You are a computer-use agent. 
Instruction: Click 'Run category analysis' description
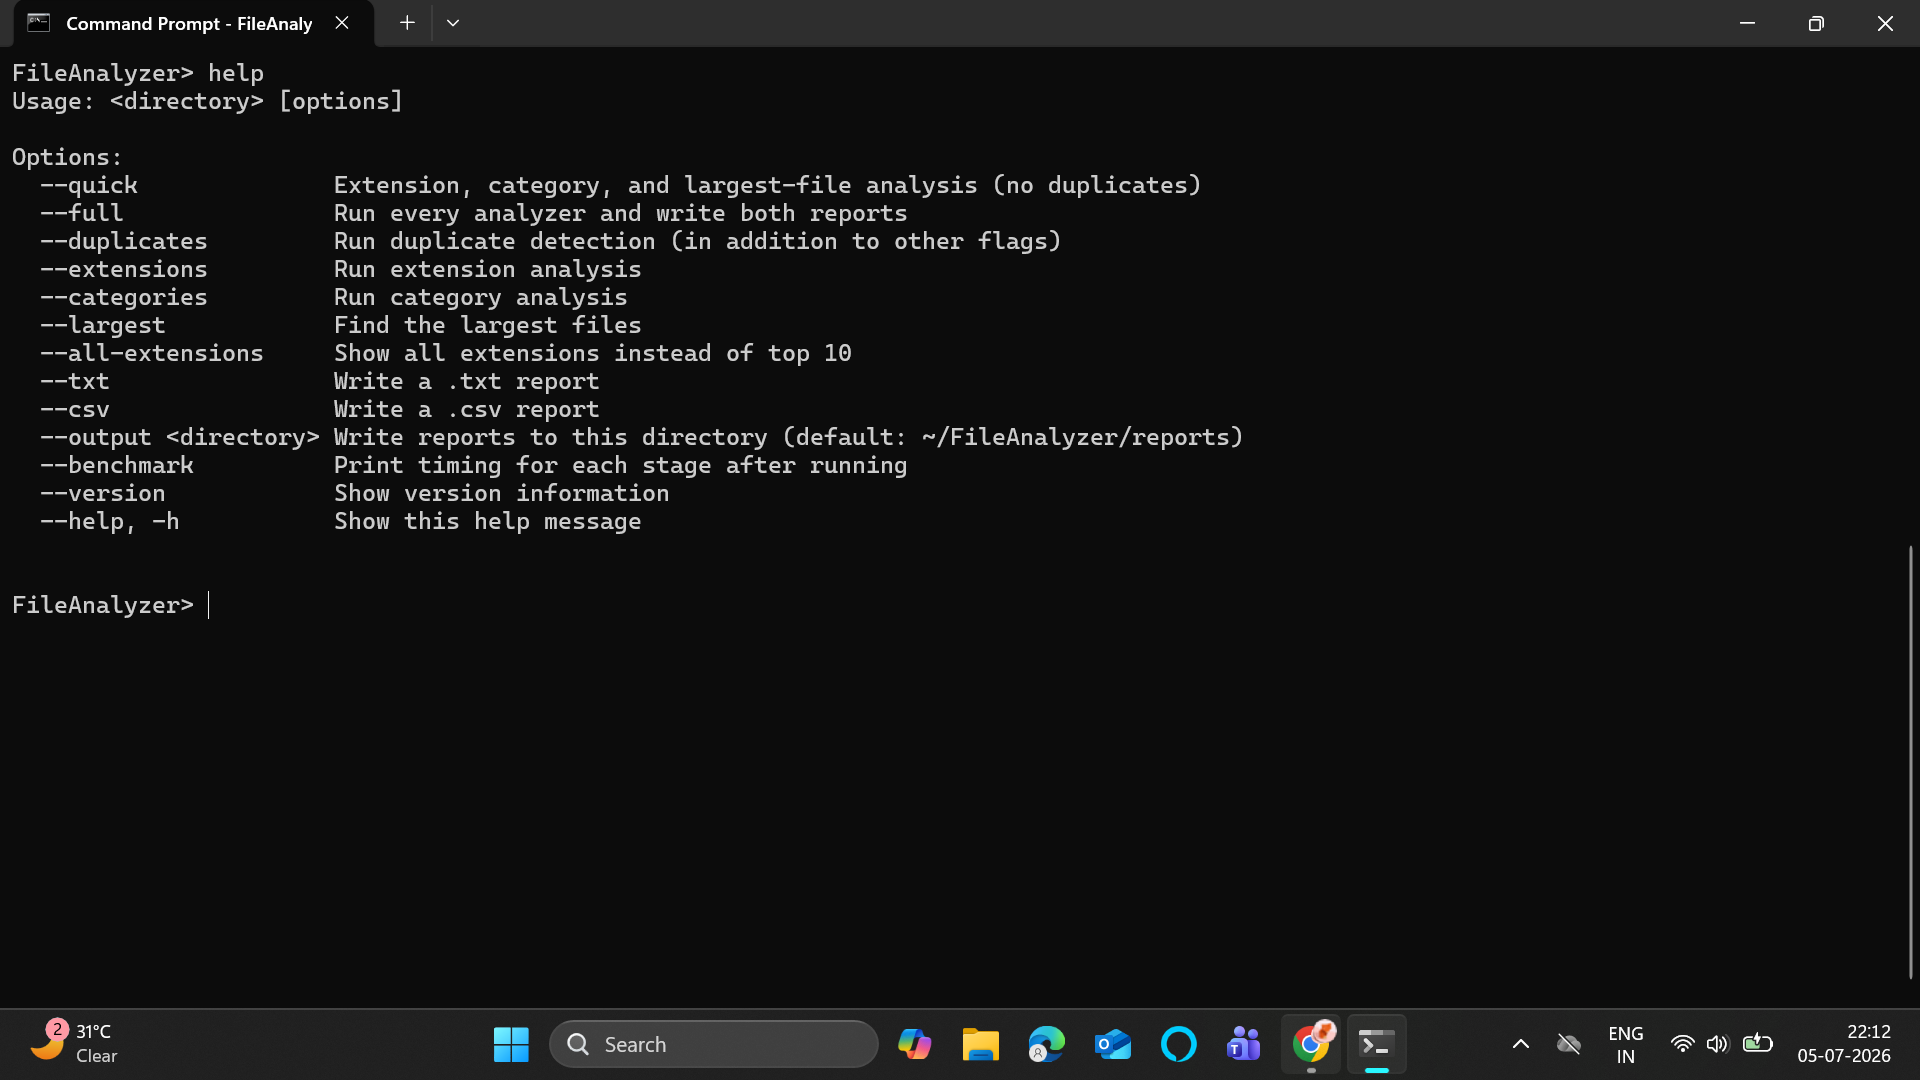pos(481,297)
